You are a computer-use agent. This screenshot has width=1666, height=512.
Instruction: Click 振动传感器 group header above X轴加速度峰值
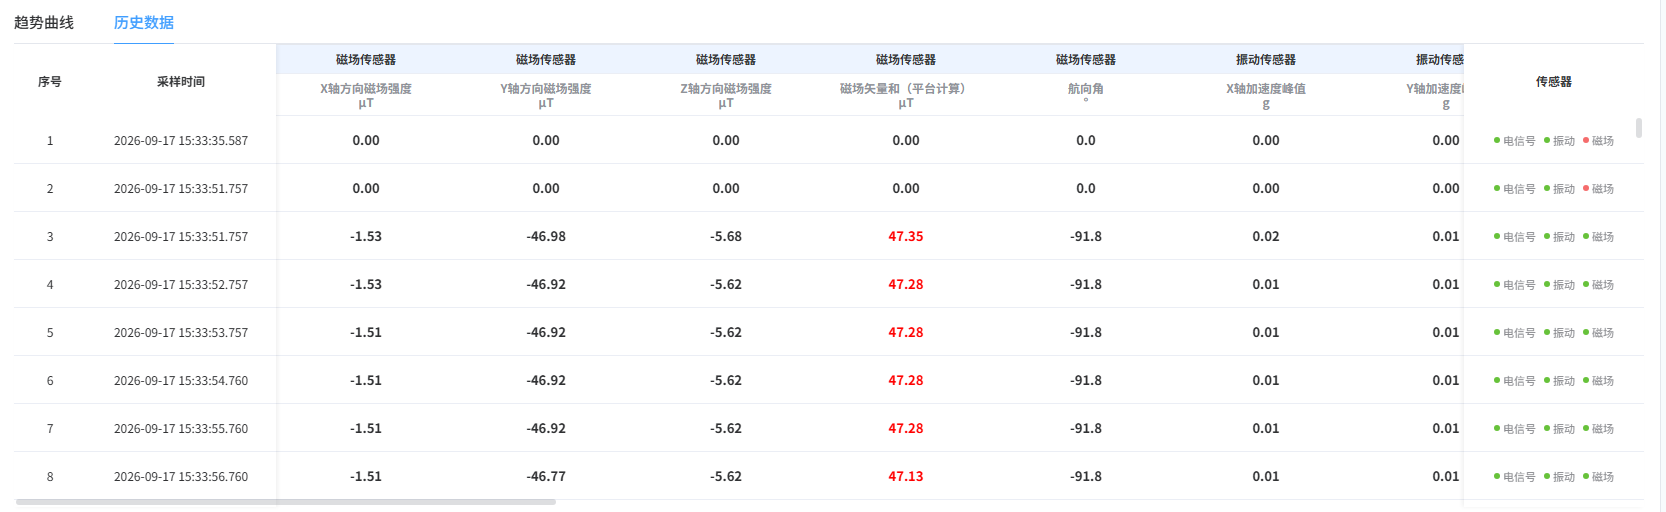1266,60
